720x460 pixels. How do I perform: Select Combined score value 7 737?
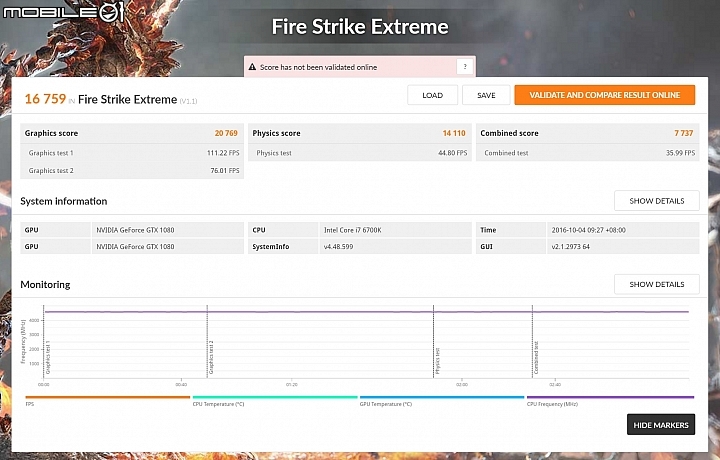pyautogui.click(x=683, y=133)
